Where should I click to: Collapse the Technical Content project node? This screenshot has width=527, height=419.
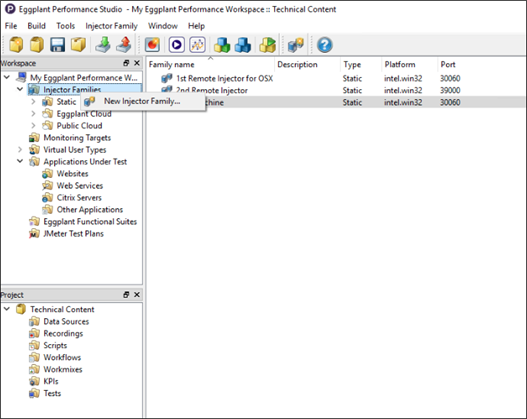click(7, 309)
